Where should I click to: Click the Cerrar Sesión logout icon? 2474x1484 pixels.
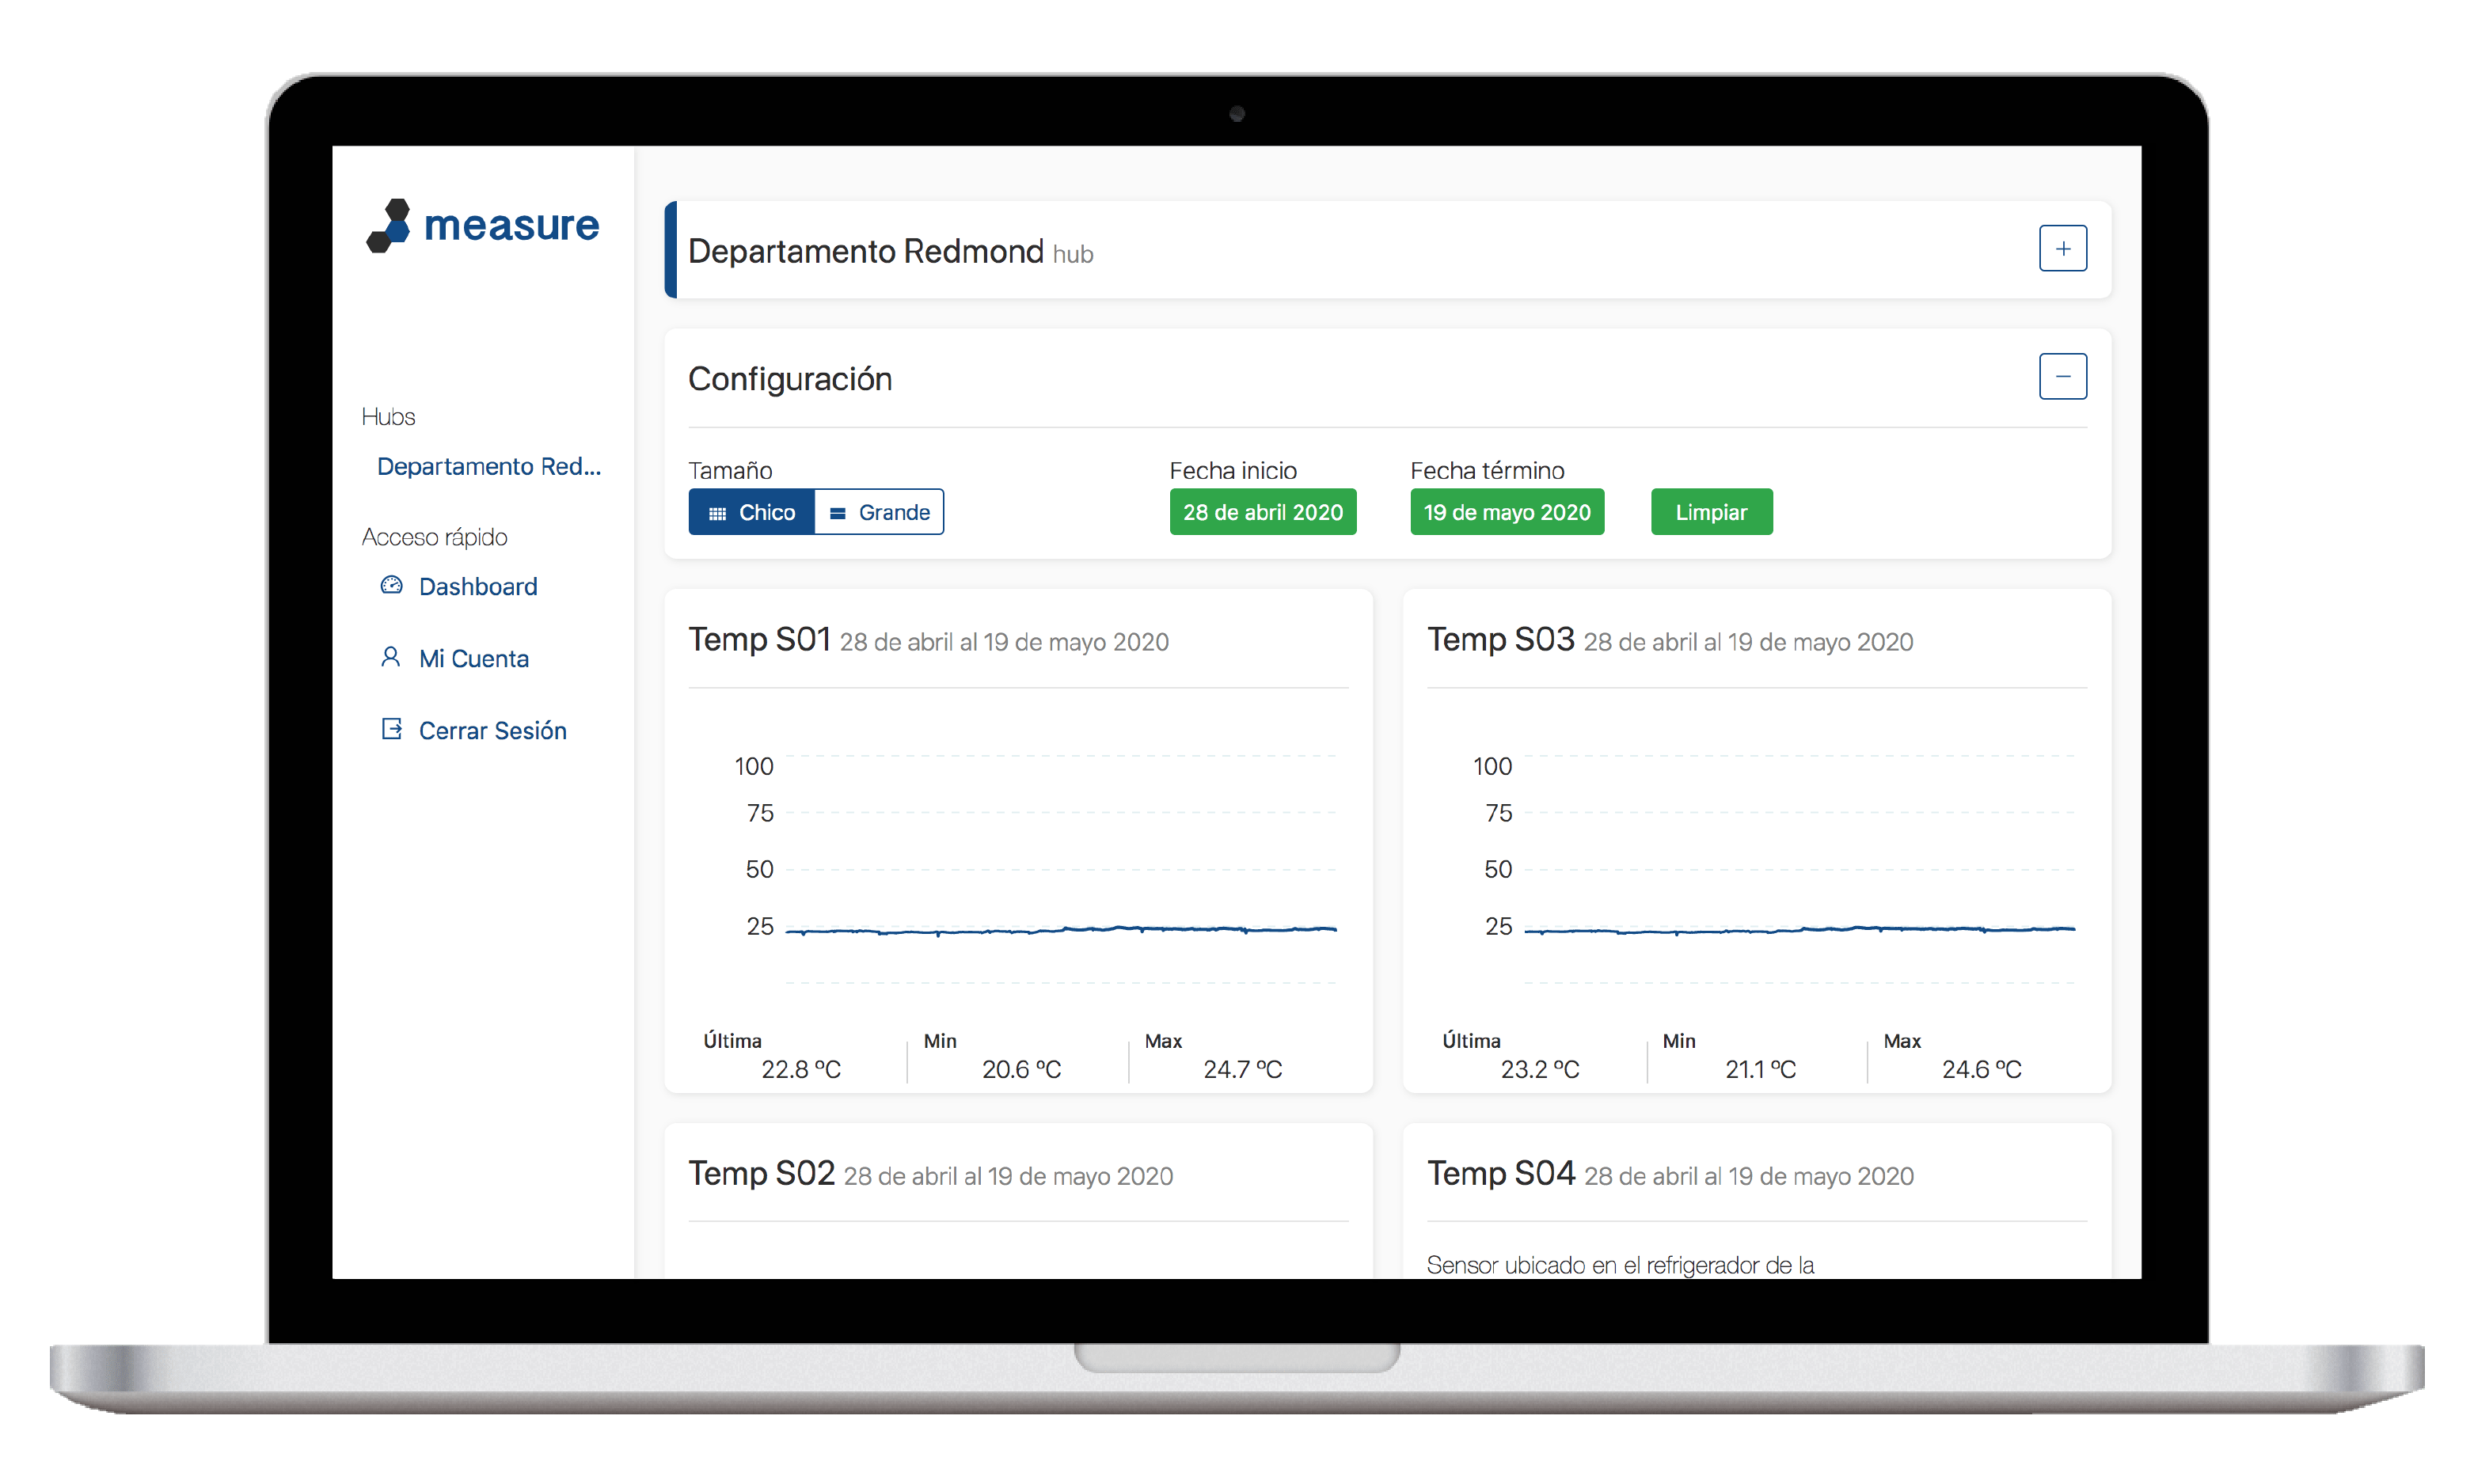coord(391,729)
